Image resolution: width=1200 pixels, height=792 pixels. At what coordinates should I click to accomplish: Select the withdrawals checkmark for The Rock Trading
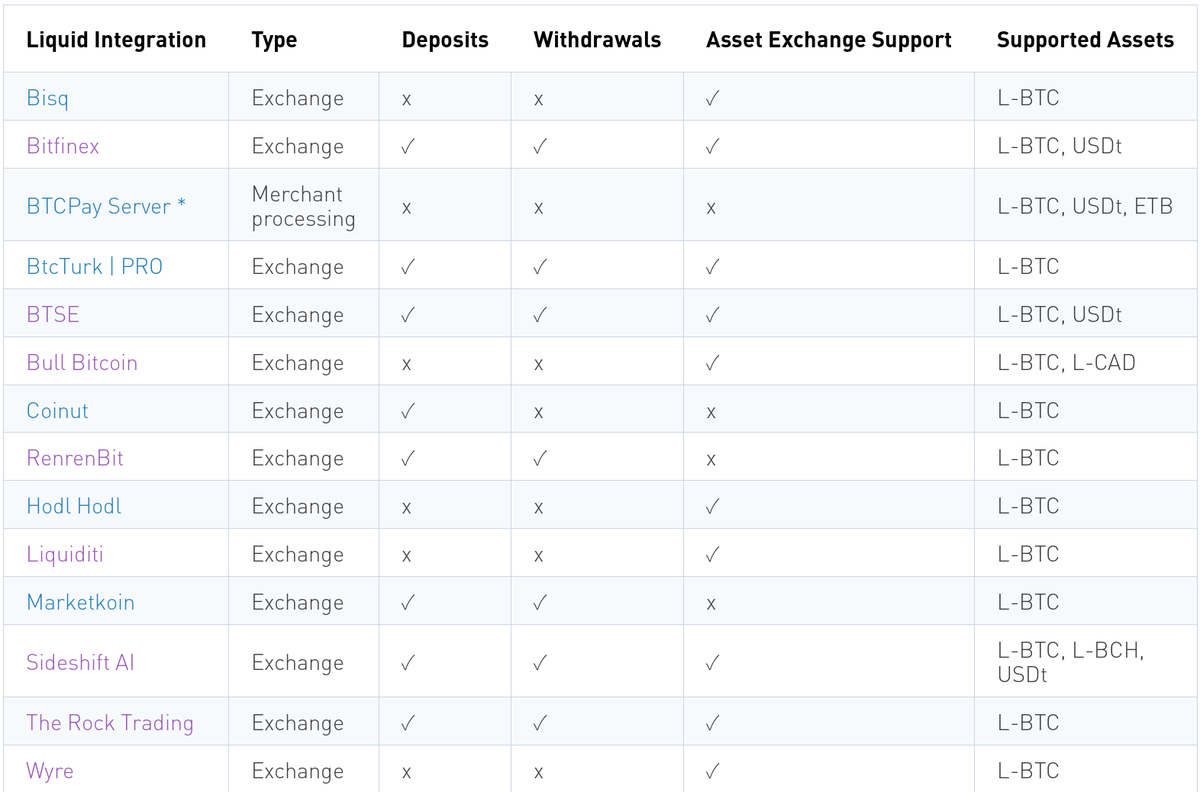pyautogui.click(x=539, y=723)
